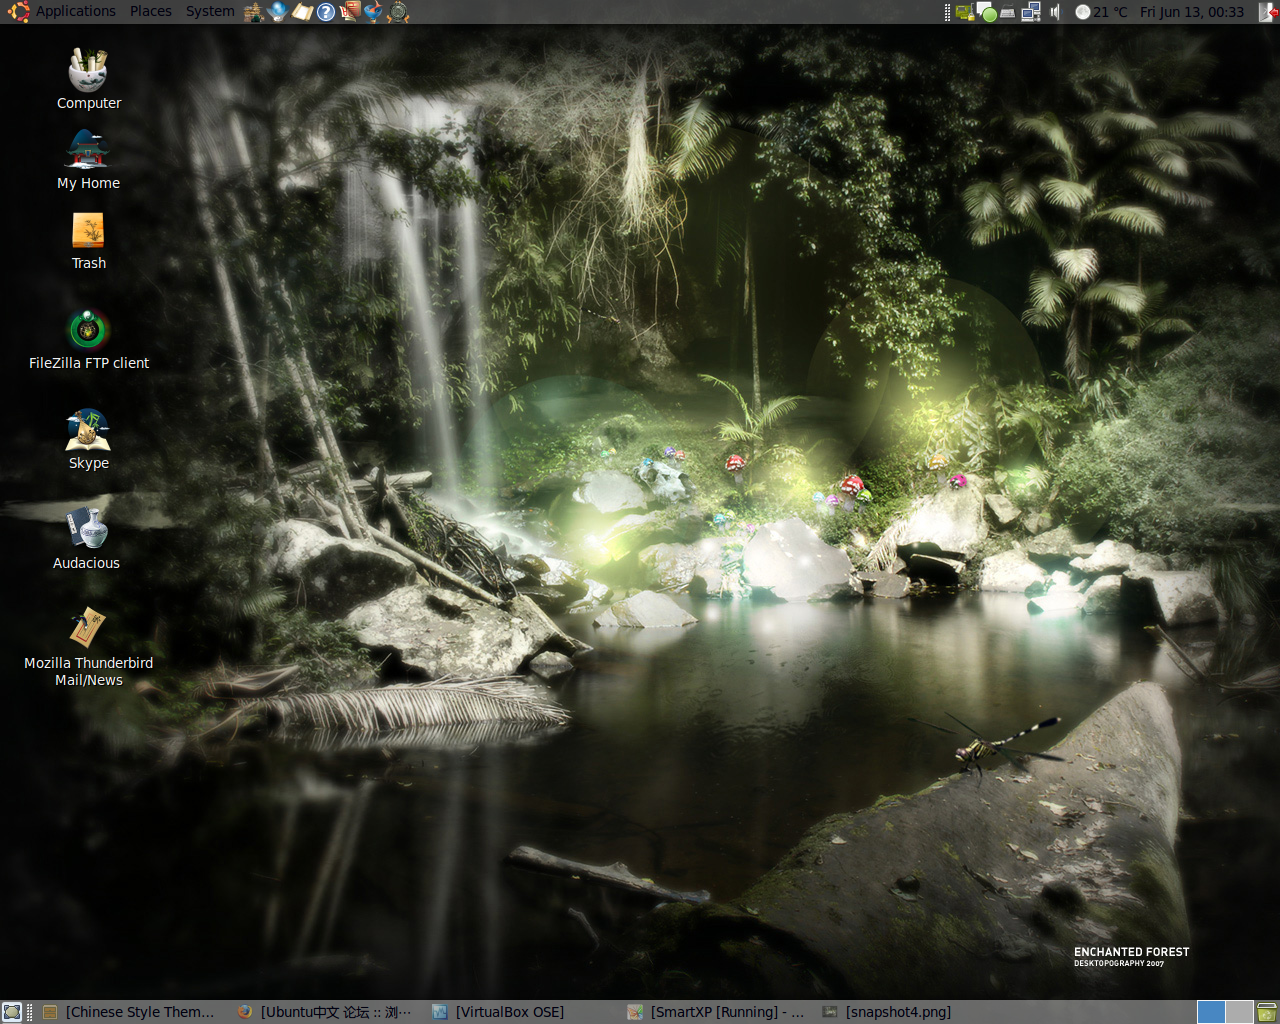Open the System menu
This screenshot has height=1024, width=1280.
(210, 12)
